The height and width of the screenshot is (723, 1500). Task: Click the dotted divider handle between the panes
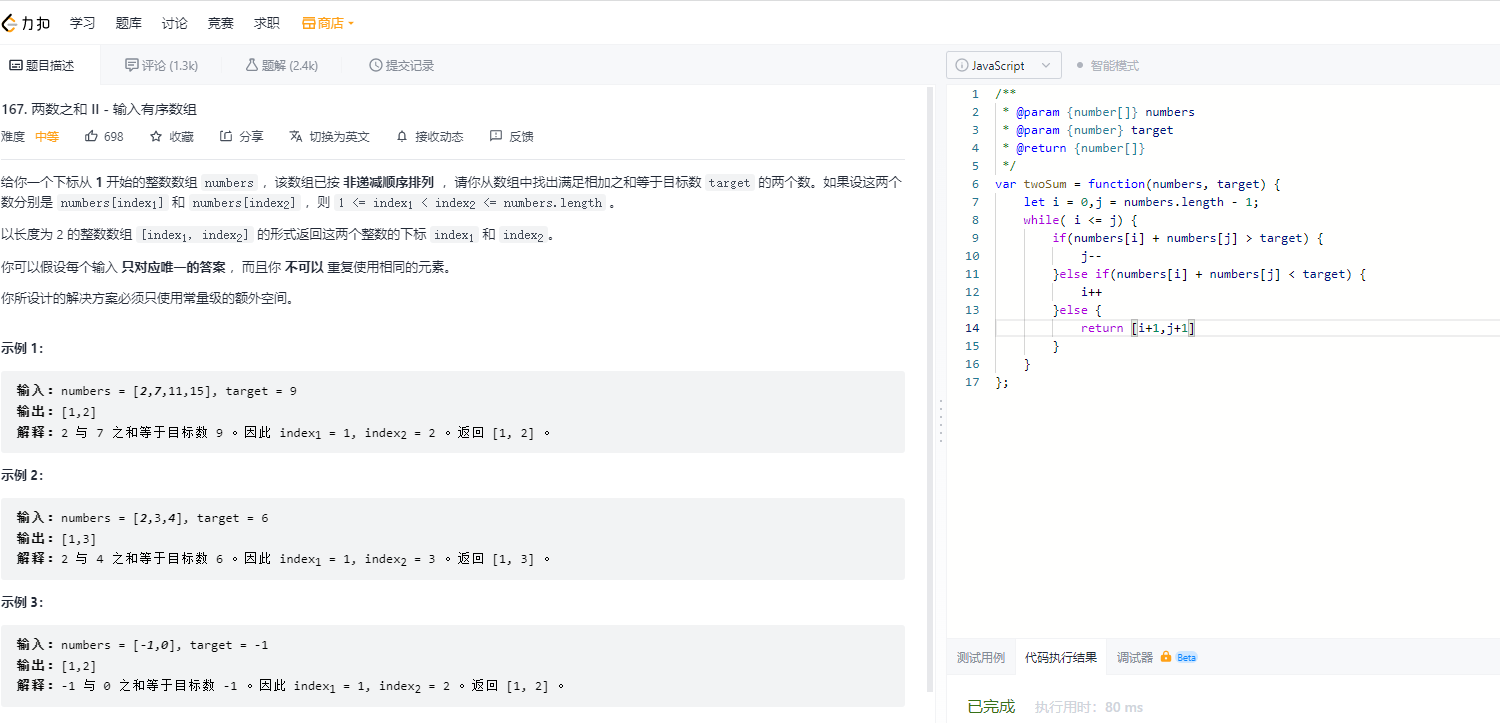click(940, 420)
